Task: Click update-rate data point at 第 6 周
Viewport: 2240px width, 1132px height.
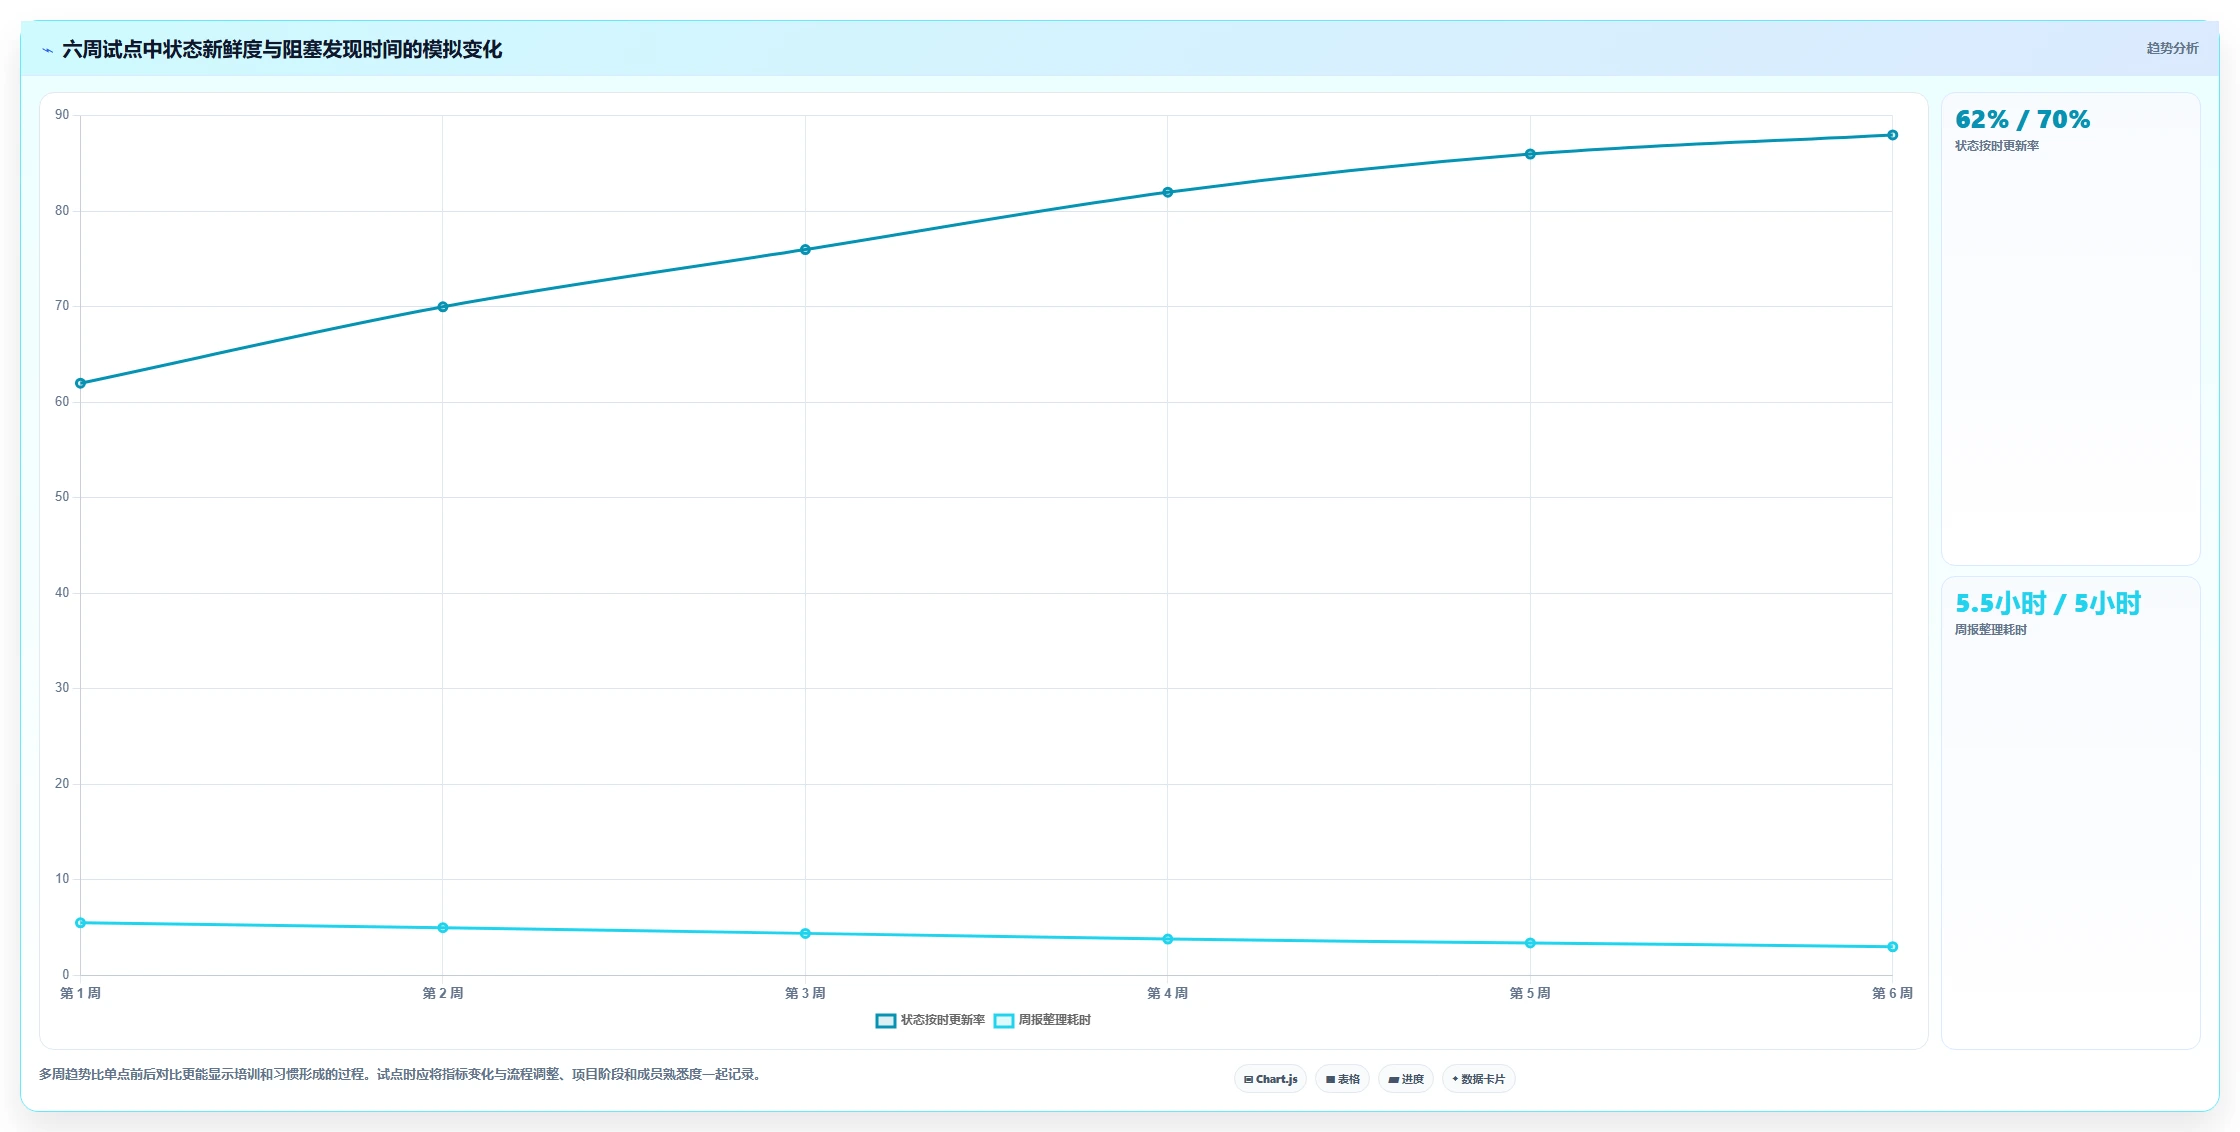Action: tap(1892, 135)
